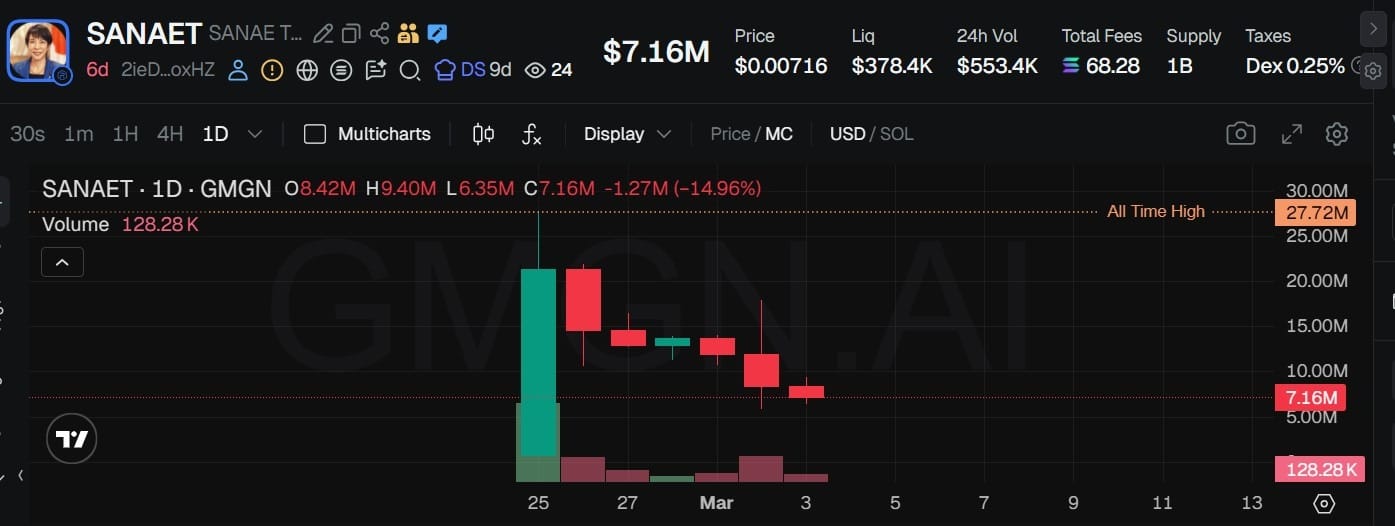Click the contract address 2ieD...oxHZ

click(x=167, y=70)
